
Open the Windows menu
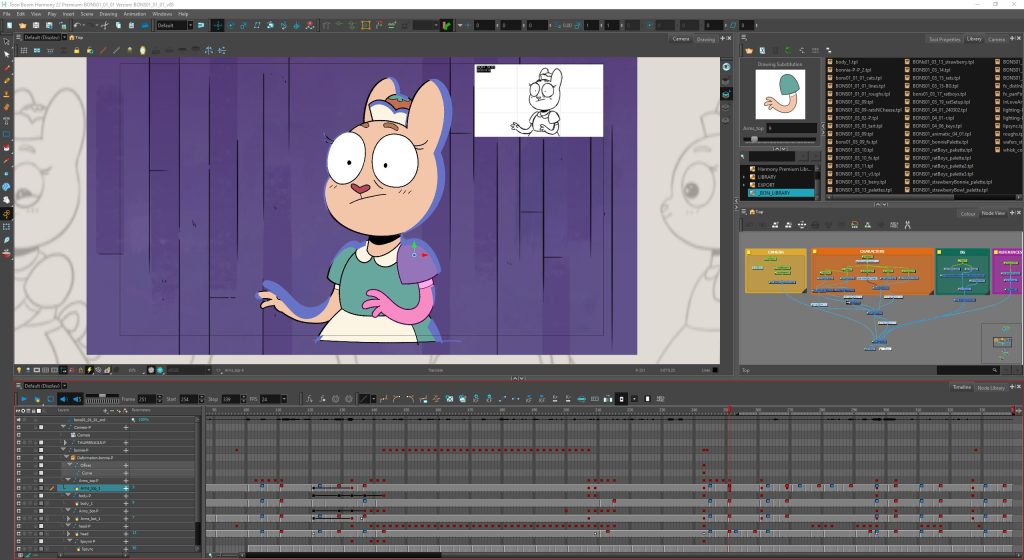(x=162, y=14)
